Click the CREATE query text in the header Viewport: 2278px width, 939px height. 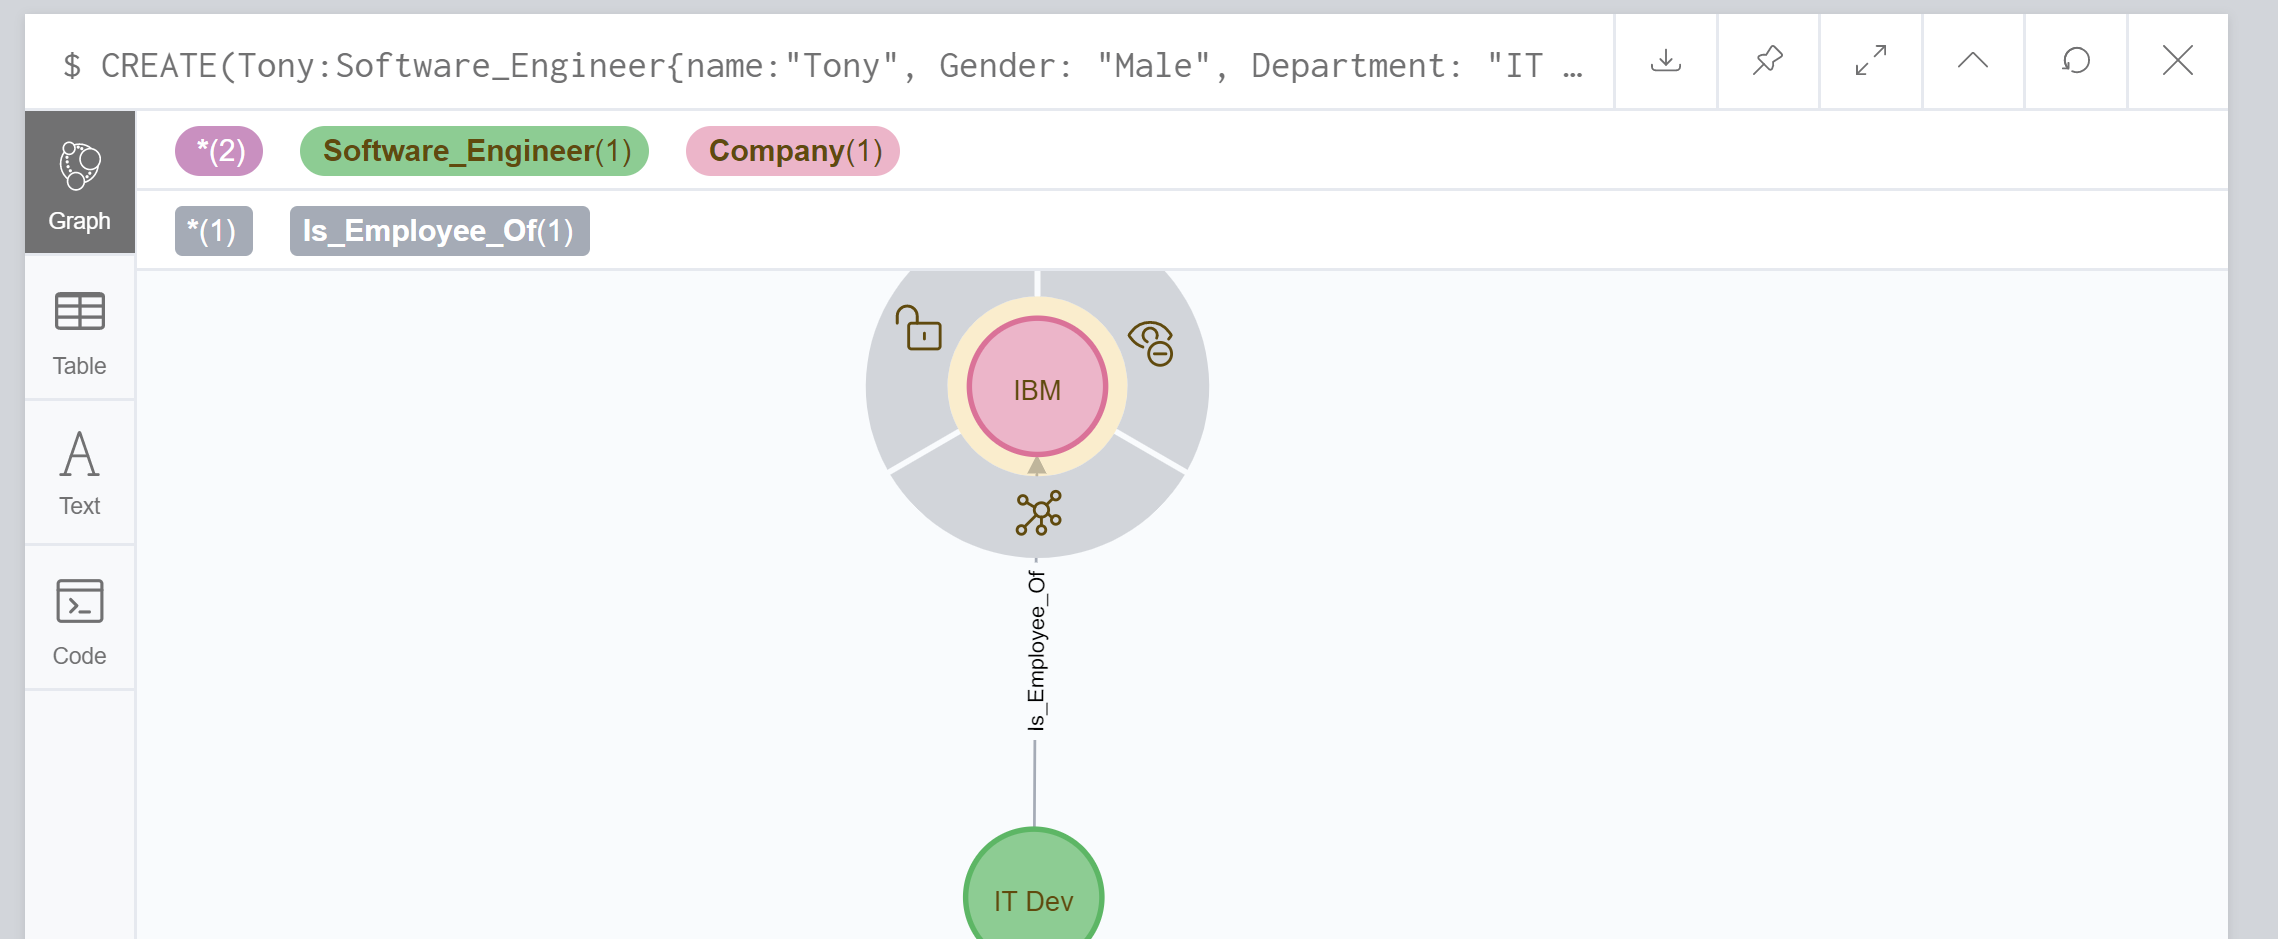tap(822, 66)
